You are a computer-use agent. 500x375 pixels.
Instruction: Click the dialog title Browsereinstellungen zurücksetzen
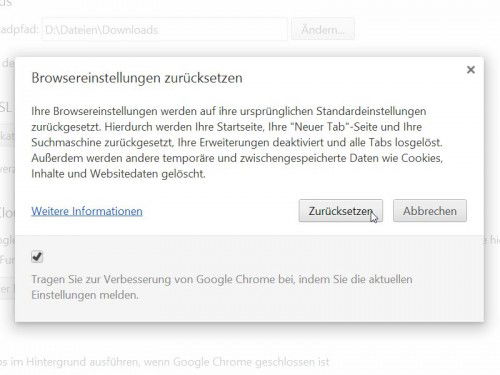(x=137, y=78)
